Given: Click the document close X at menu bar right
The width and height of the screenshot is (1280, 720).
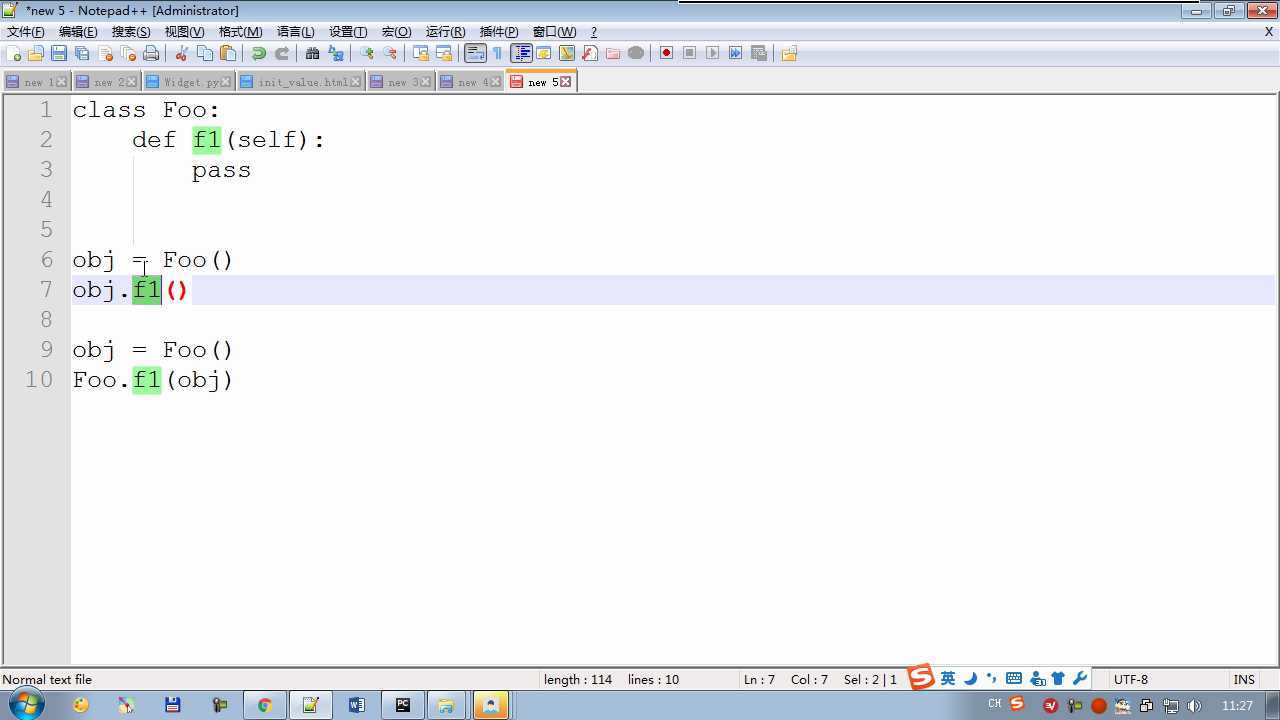Looking at the screenshot, I should pos(1268,32).
